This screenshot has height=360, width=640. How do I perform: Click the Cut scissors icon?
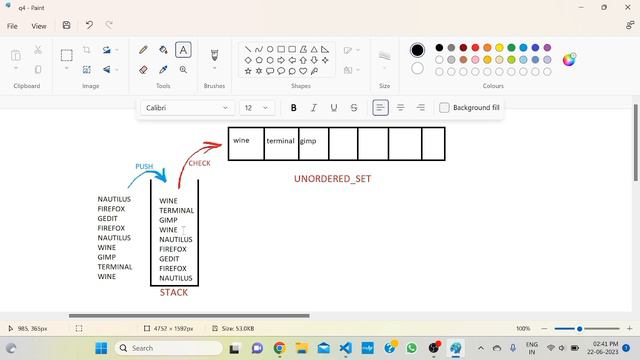coord(38,50)
